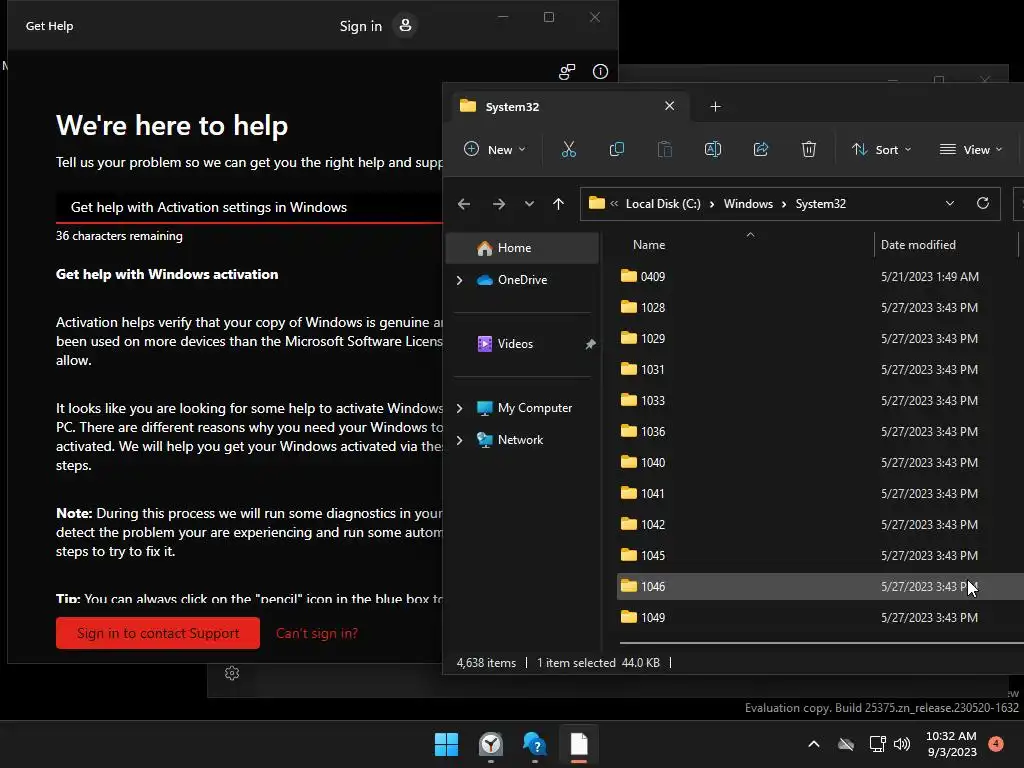This screenshot has height=768, width=1024.
Task: Click the second taskbar app icon
Action: (x=491, y=744)
